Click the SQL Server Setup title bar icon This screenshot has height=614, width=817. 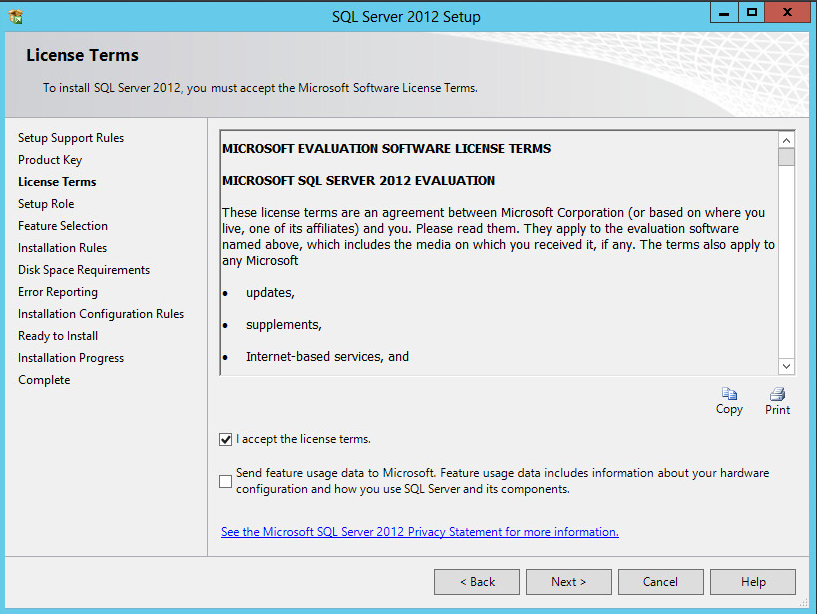pos(16,17)
